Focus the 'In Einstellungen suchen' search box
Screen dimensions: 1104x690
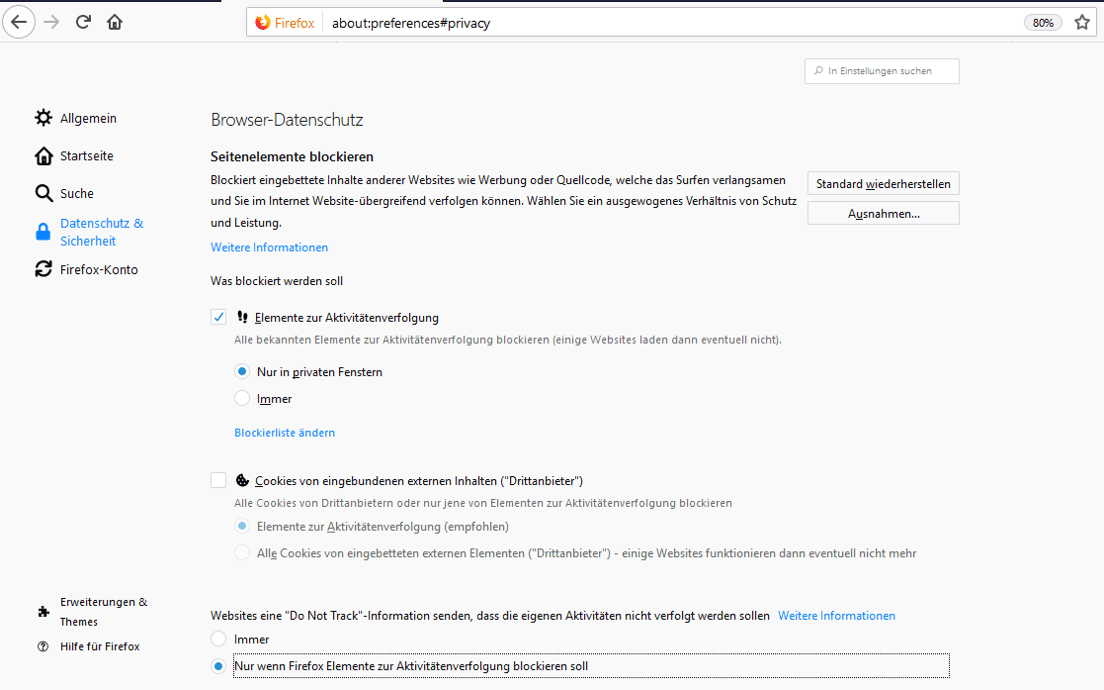tap(882, 71)
